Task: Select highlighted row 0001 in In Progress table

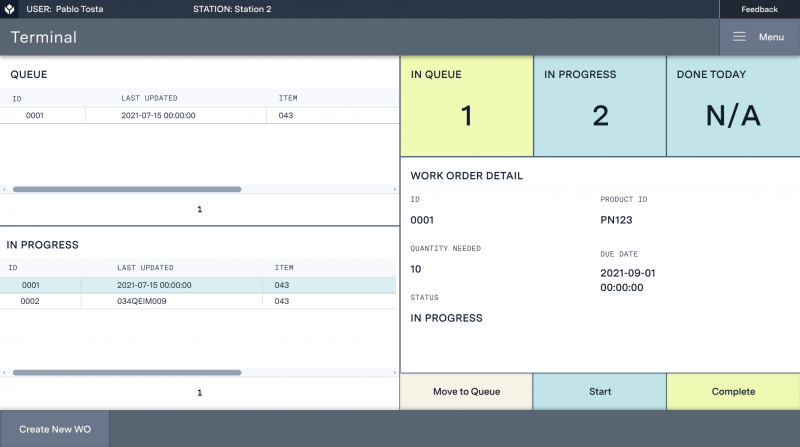Action: tap(31, 285)
